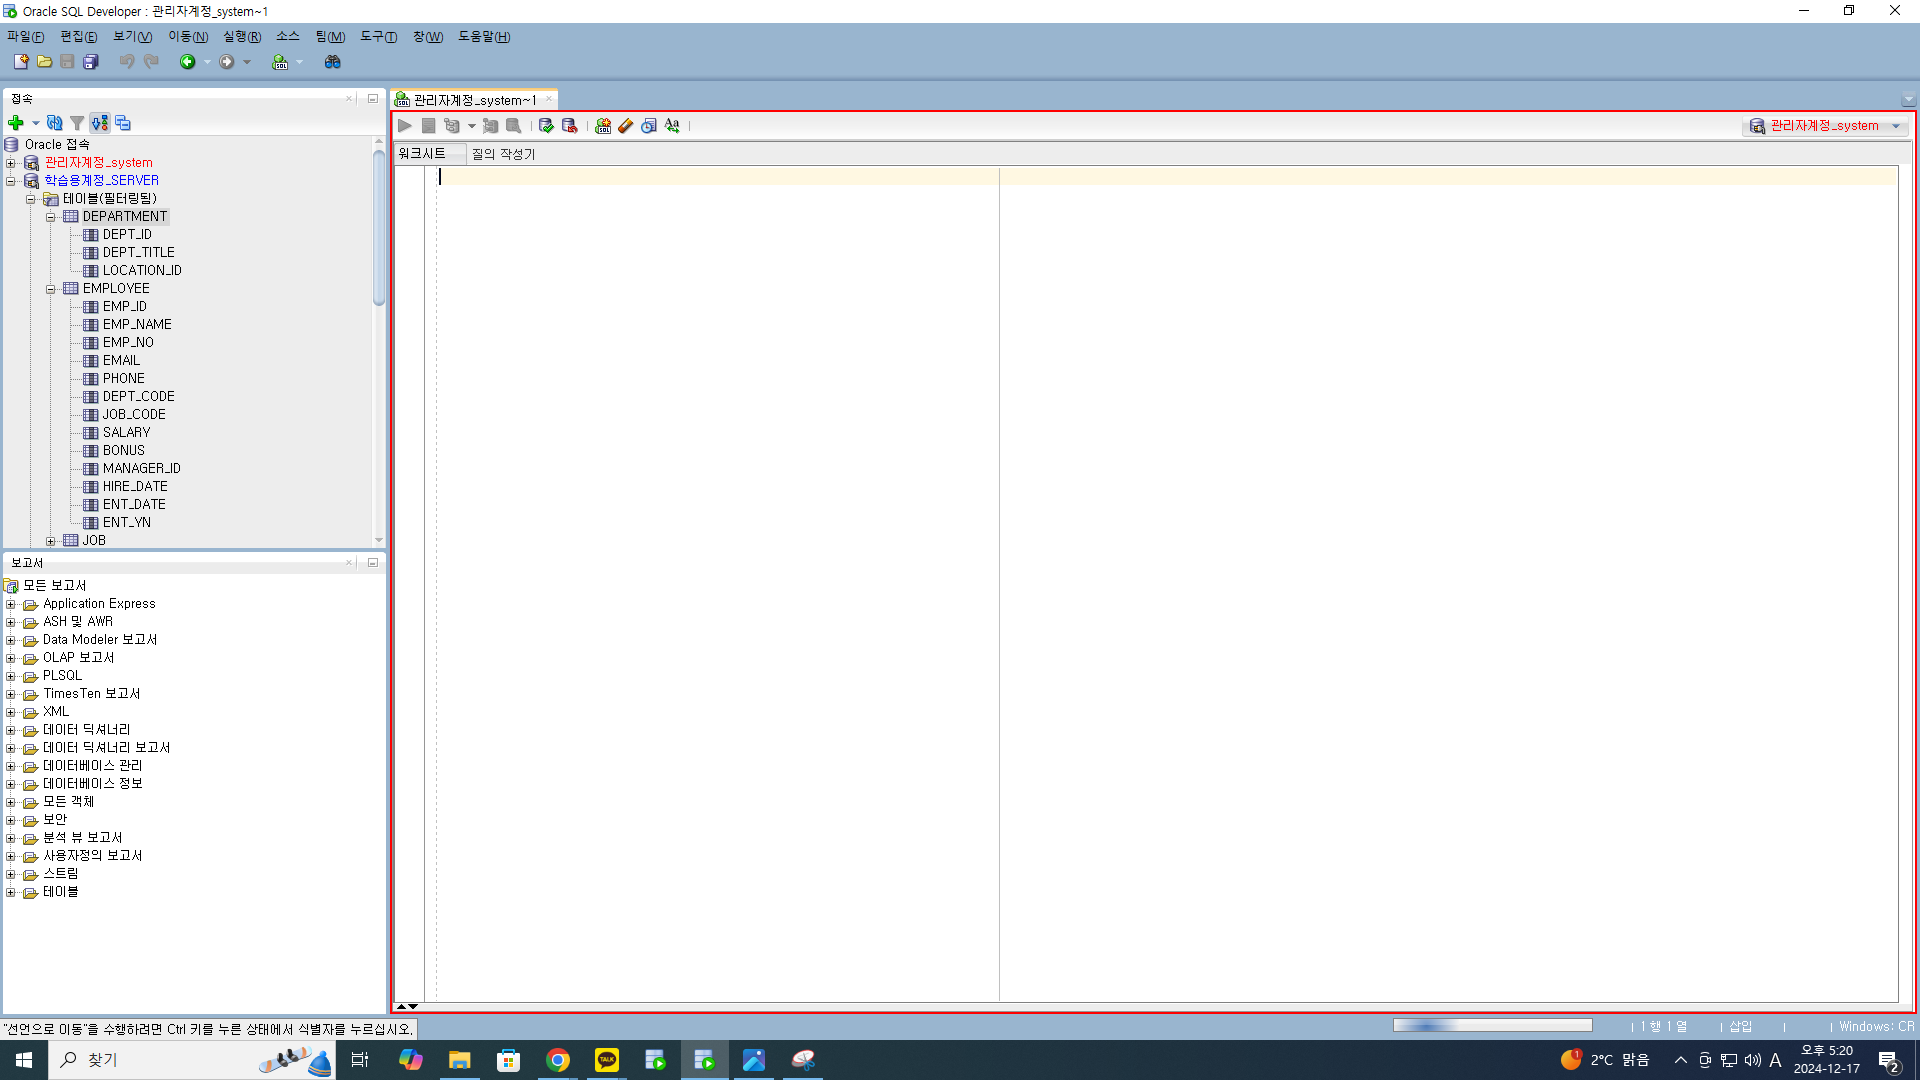
Task: Expand the JOB table node
Action: 50,541
